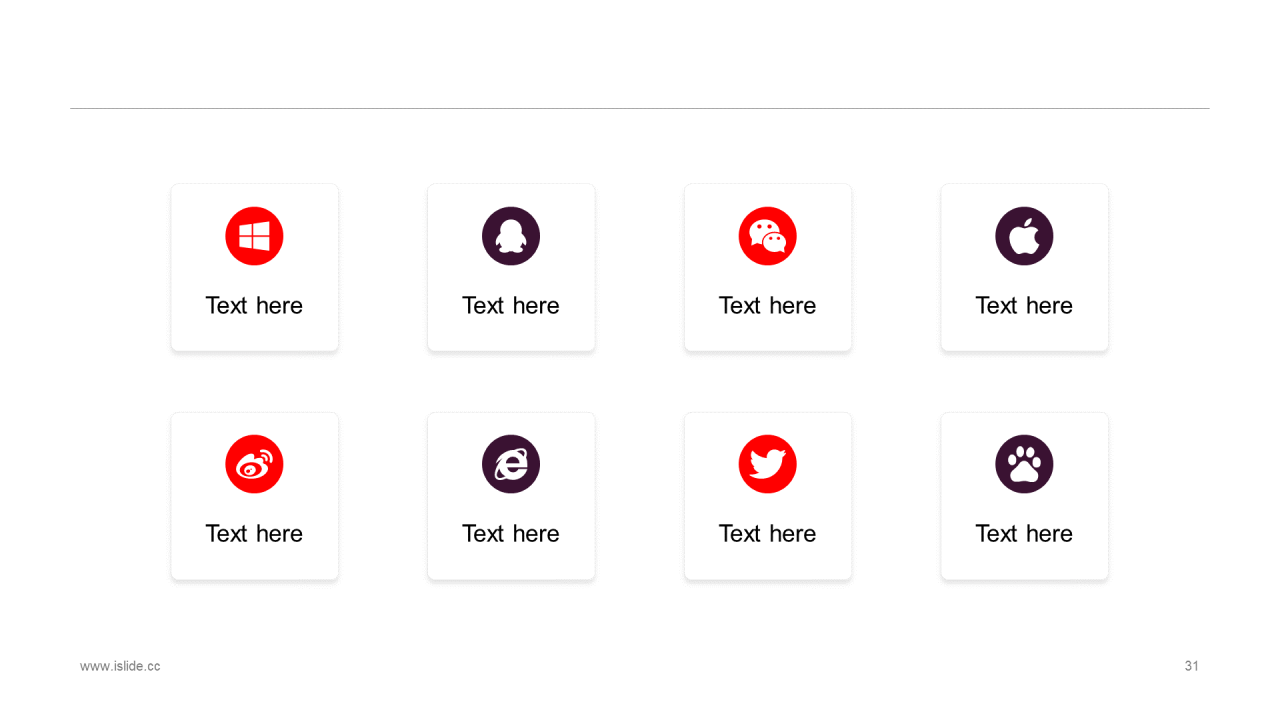This screenshot has width=1280, height=720.
Task: Select the QQ penguin icon
Action: point(511,236)
